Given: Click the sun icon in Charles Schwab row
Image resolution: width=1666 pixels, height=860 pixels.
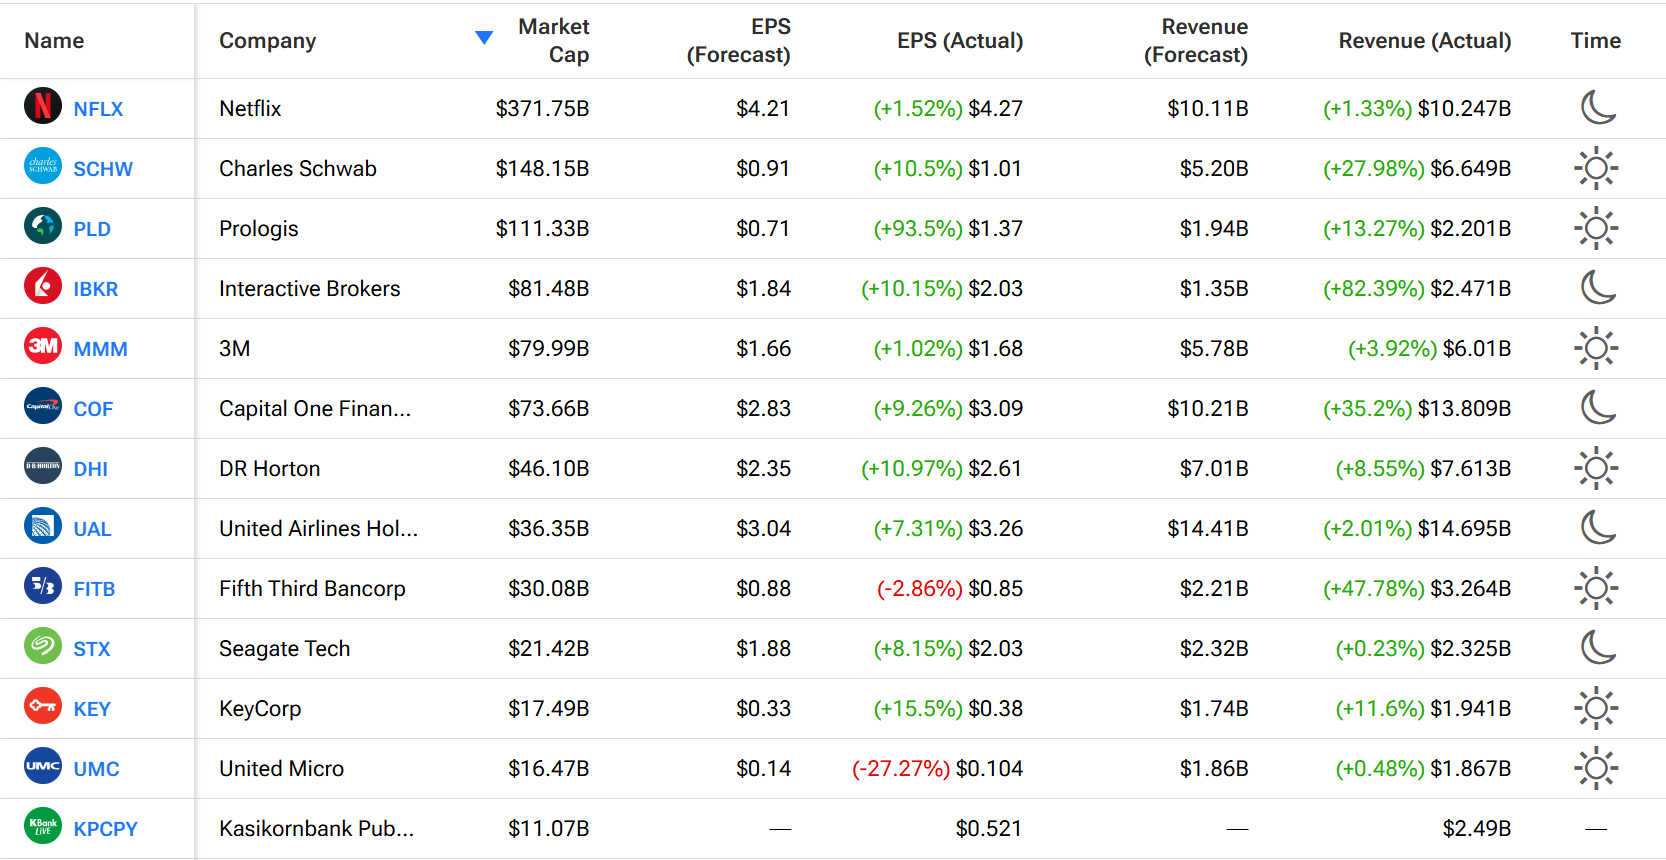Looking at the screenshot, I should (x=1596, y=168).
